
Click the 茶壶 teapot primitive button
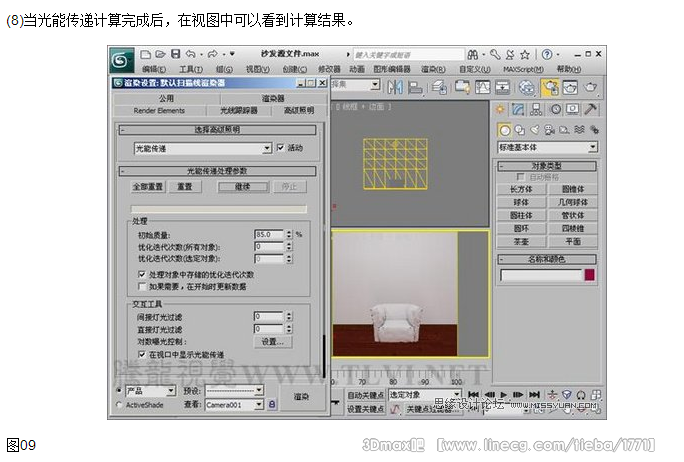(x=521, y=242)
